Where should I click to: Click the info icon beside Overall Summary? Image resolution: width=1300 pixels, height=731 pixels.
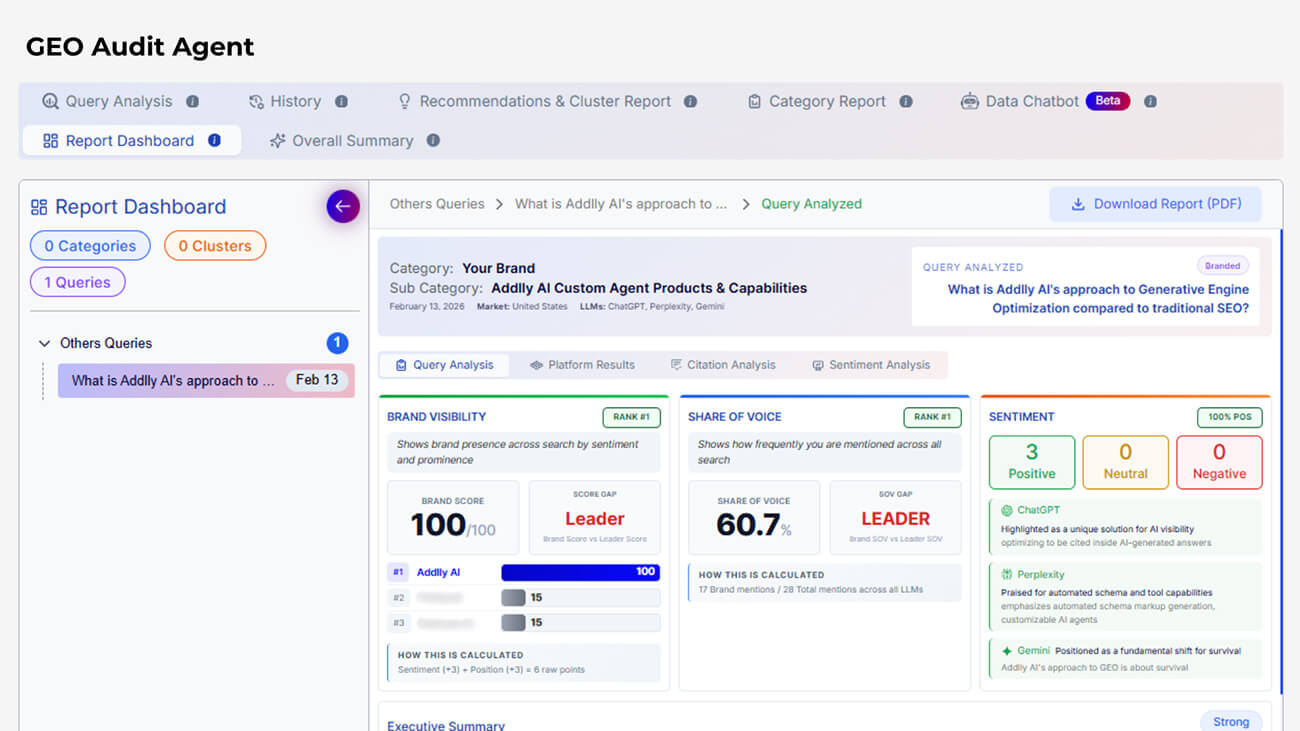click(x=433, y=140)
